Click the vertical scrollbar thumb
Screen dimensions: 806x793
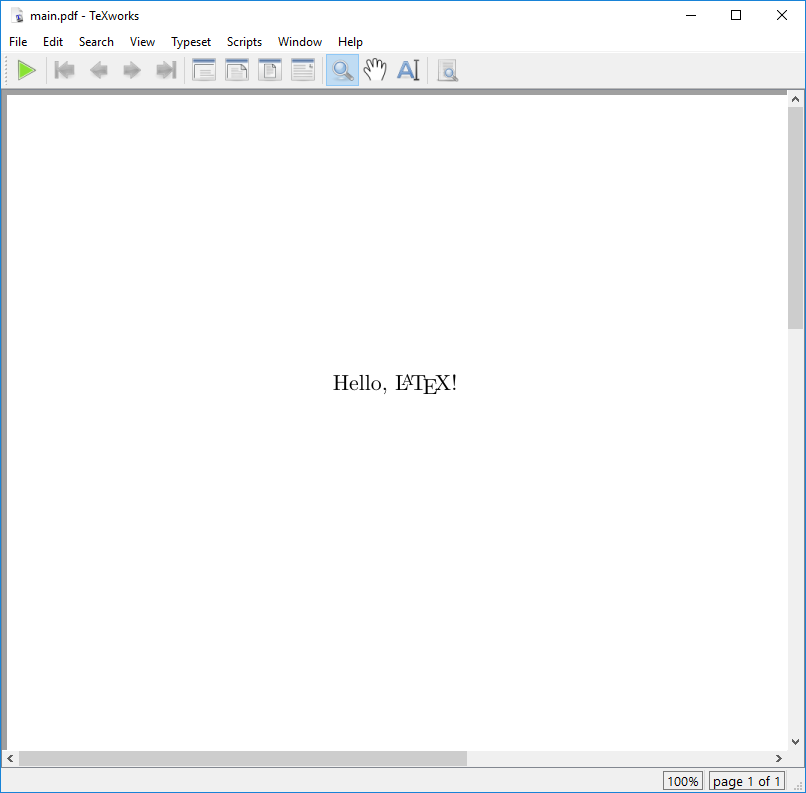795,218
